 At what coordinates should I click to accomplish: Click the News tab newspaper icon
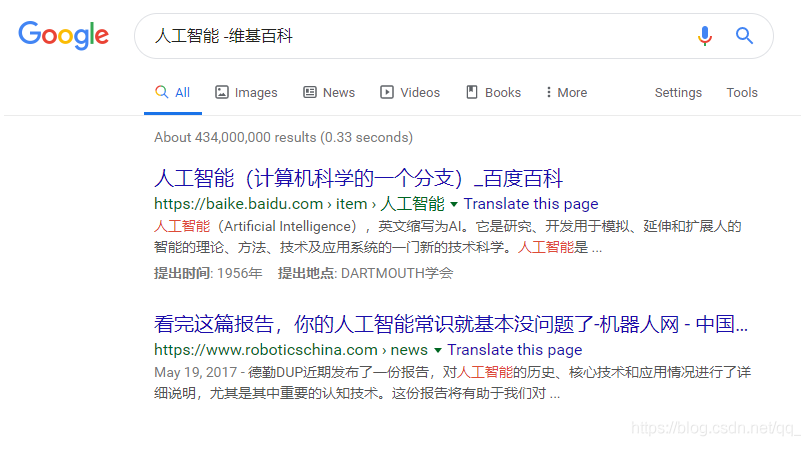(310, 92)
